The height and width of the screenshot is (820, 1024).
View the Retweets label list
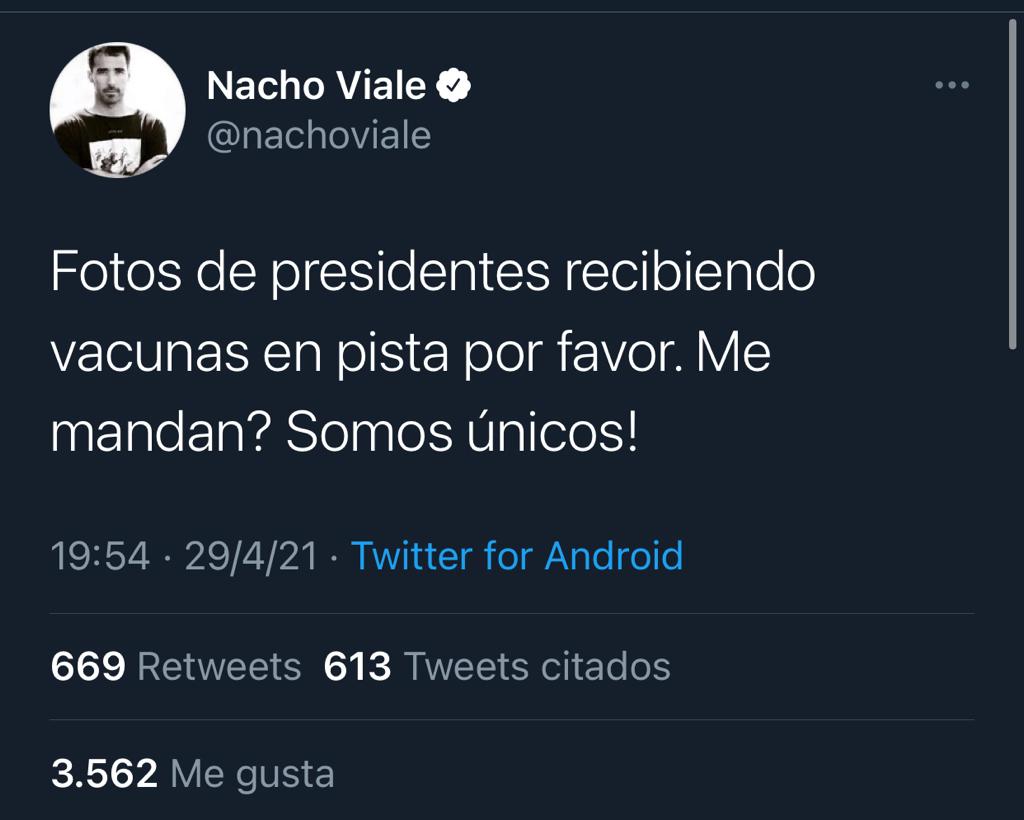click(219, 666)
